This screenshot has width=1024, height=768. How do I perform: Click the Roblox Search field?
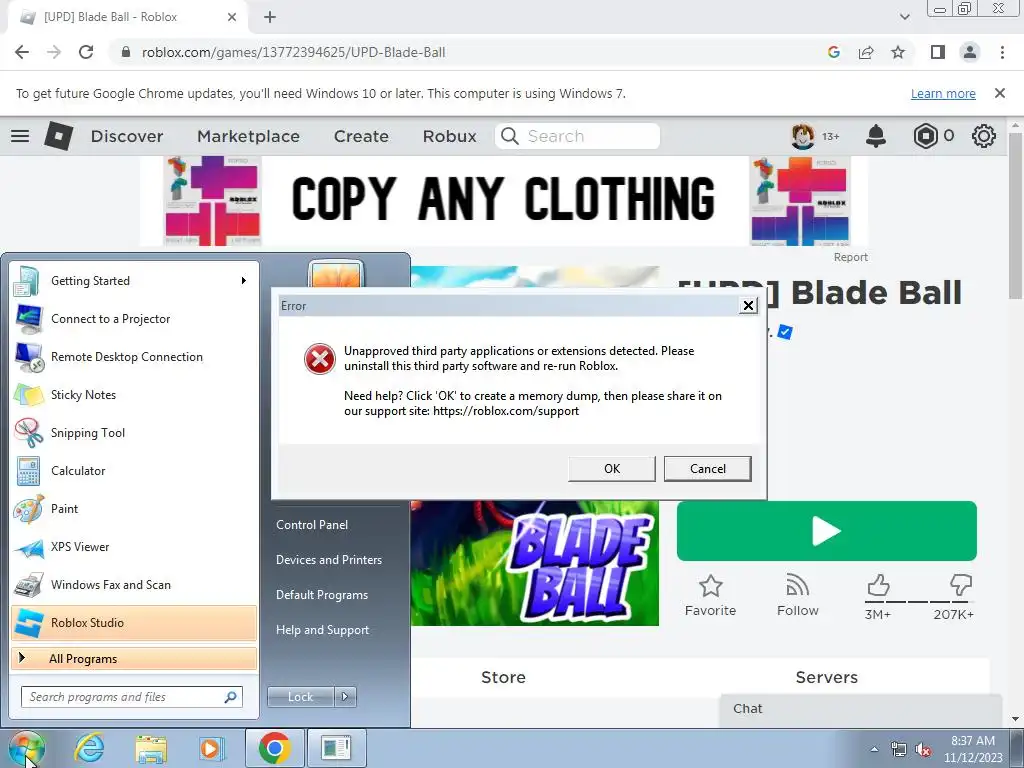tap(577, 136)
